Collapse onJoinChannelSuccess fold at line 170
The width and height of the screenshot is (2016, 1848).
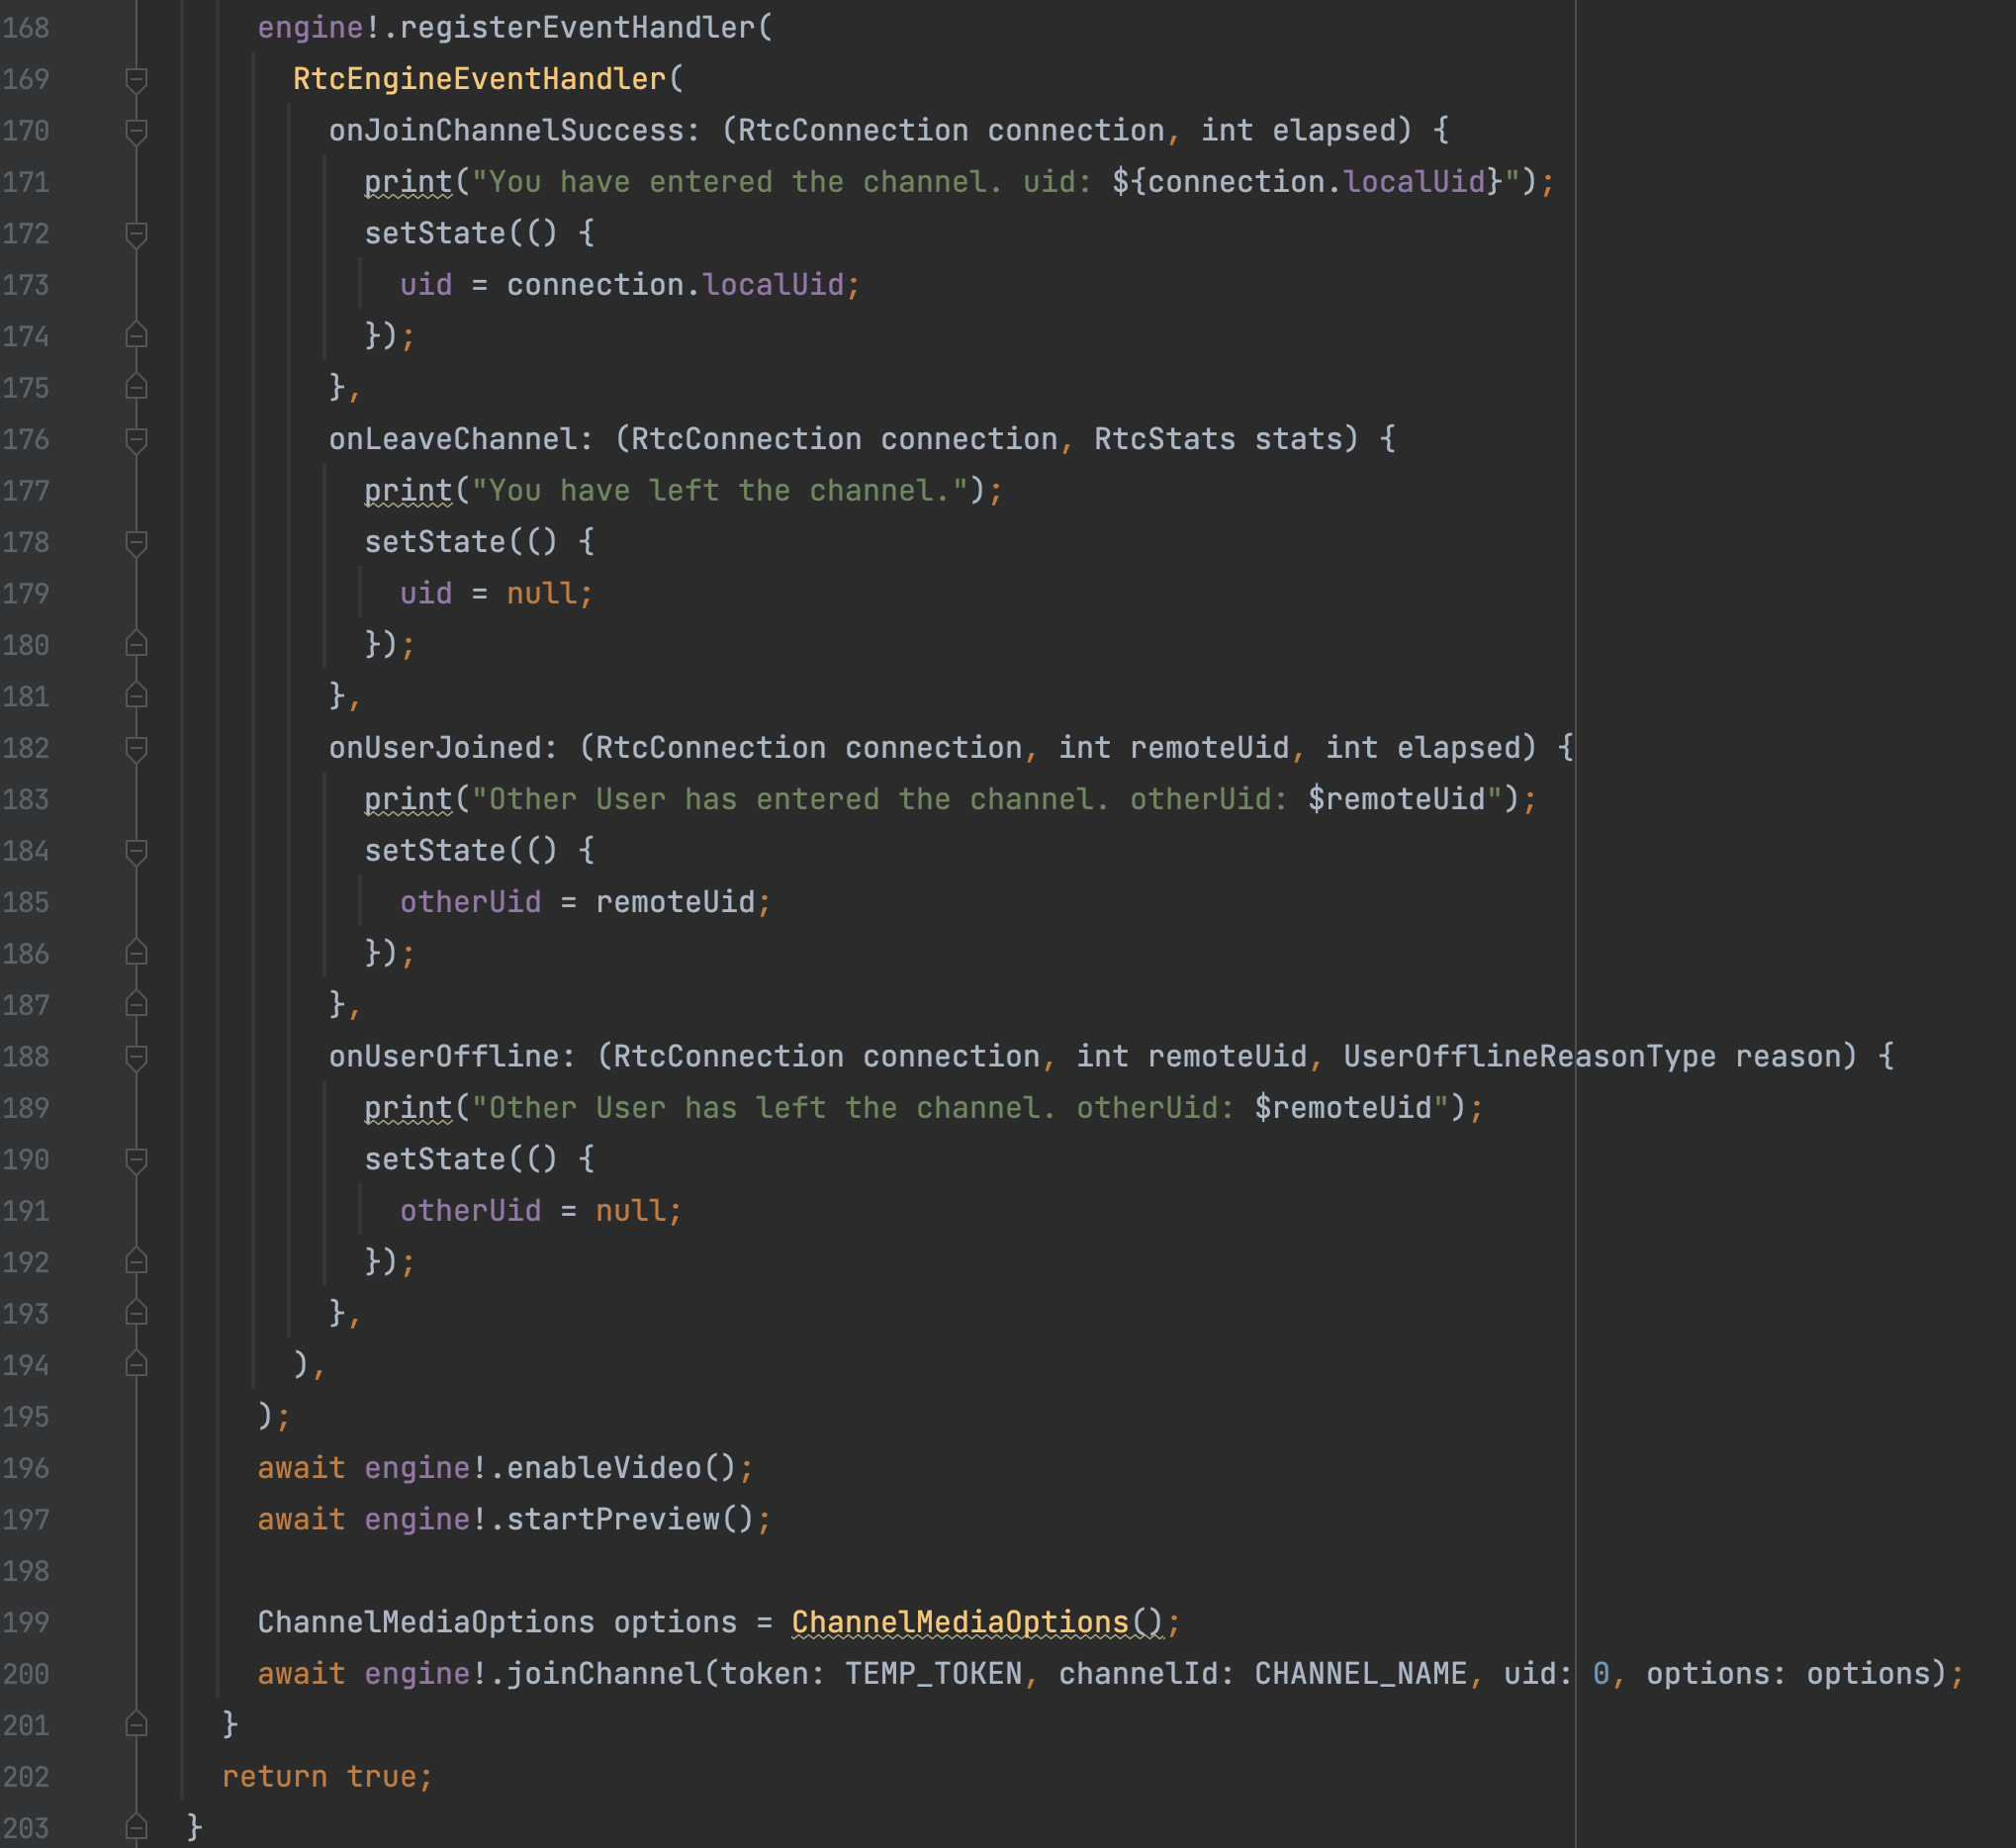click(137, 131)
